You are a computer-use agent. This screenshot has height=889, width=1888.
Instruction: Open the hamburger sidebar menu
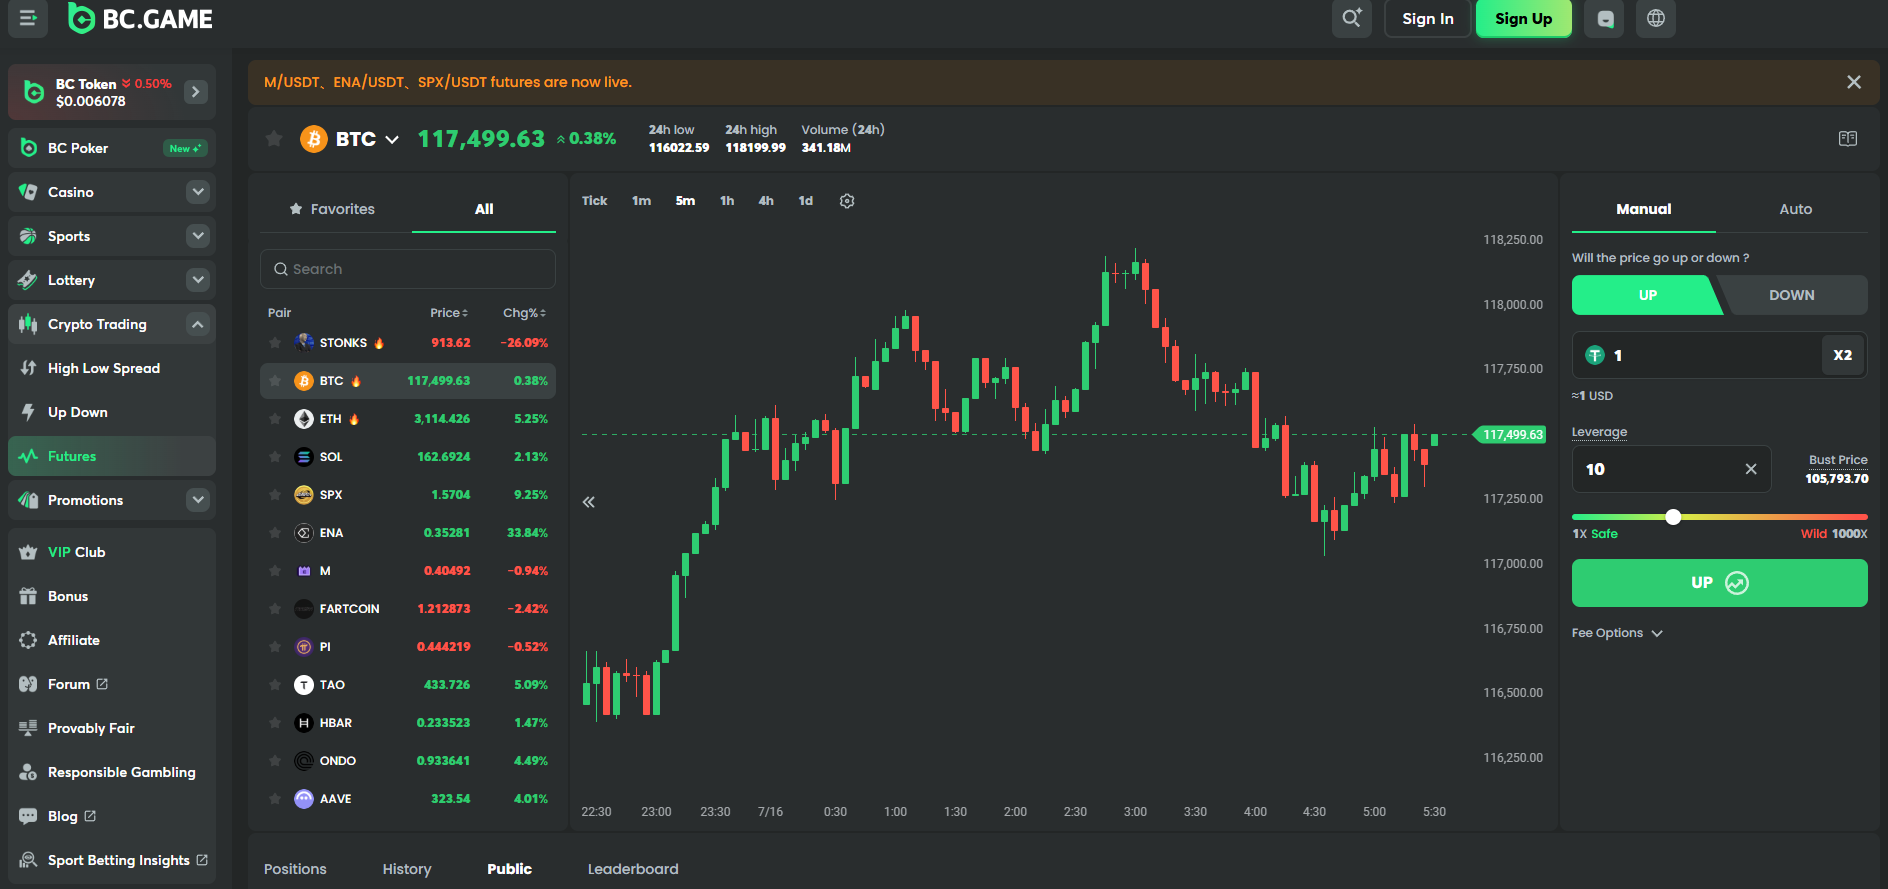28,18
